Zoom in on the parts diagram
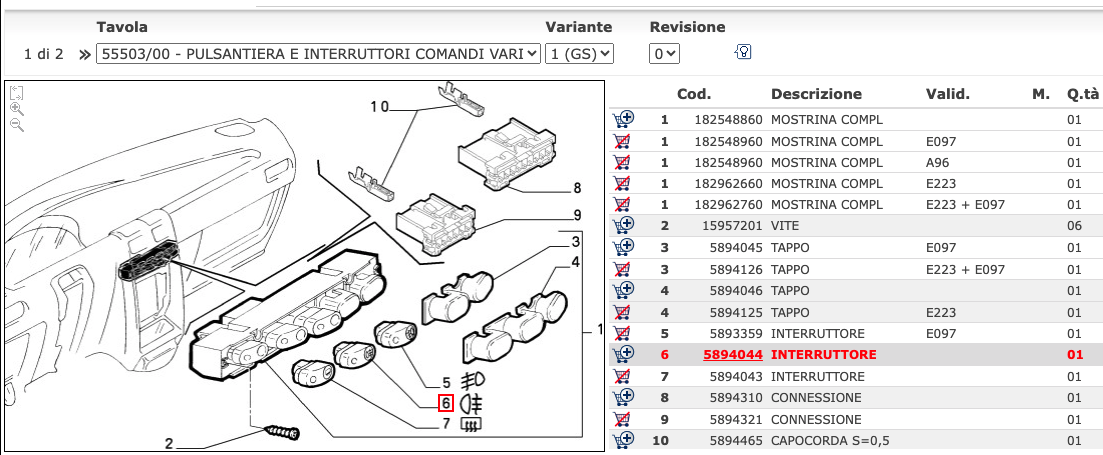Viewport: 1103px width, 455px height. coord(16,108)
